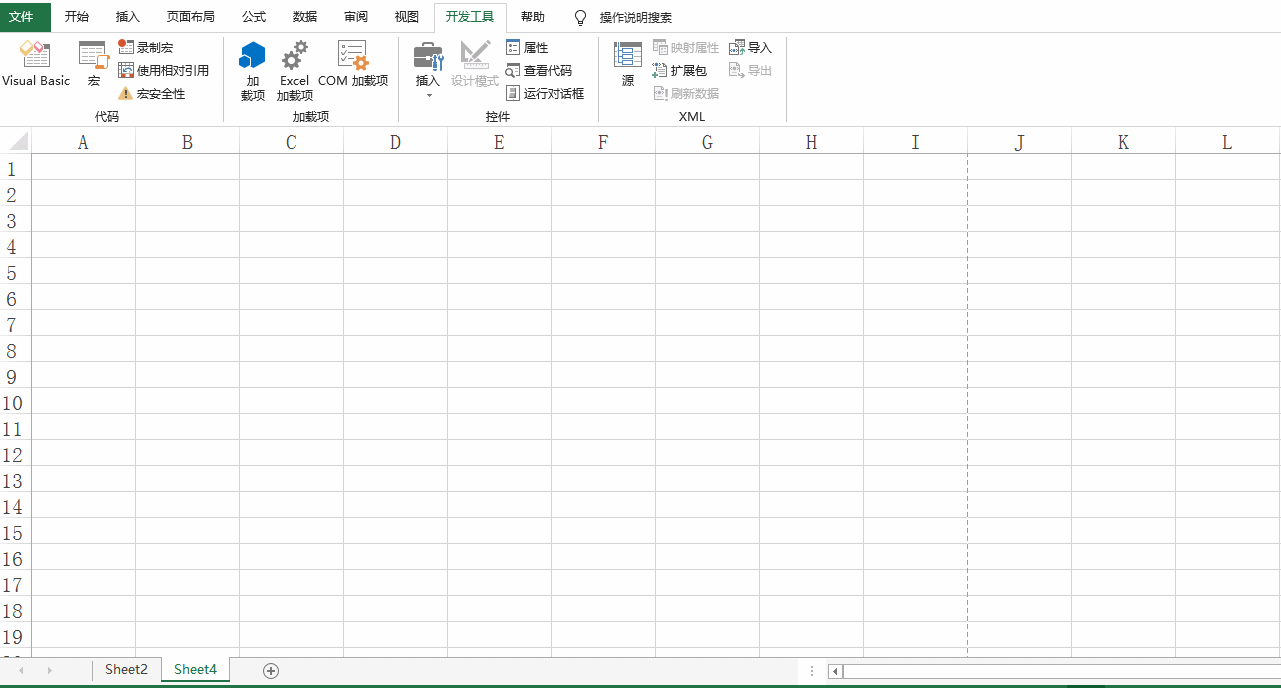Open the 文件 menu

[23, 17]
